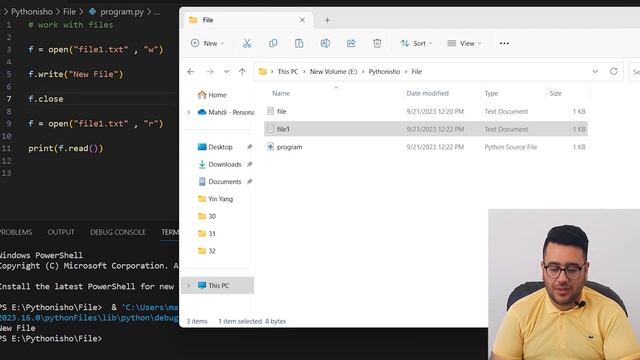Sort by the Name column header
The height and width of the screenshot is (360, 640).
[281, 93]
